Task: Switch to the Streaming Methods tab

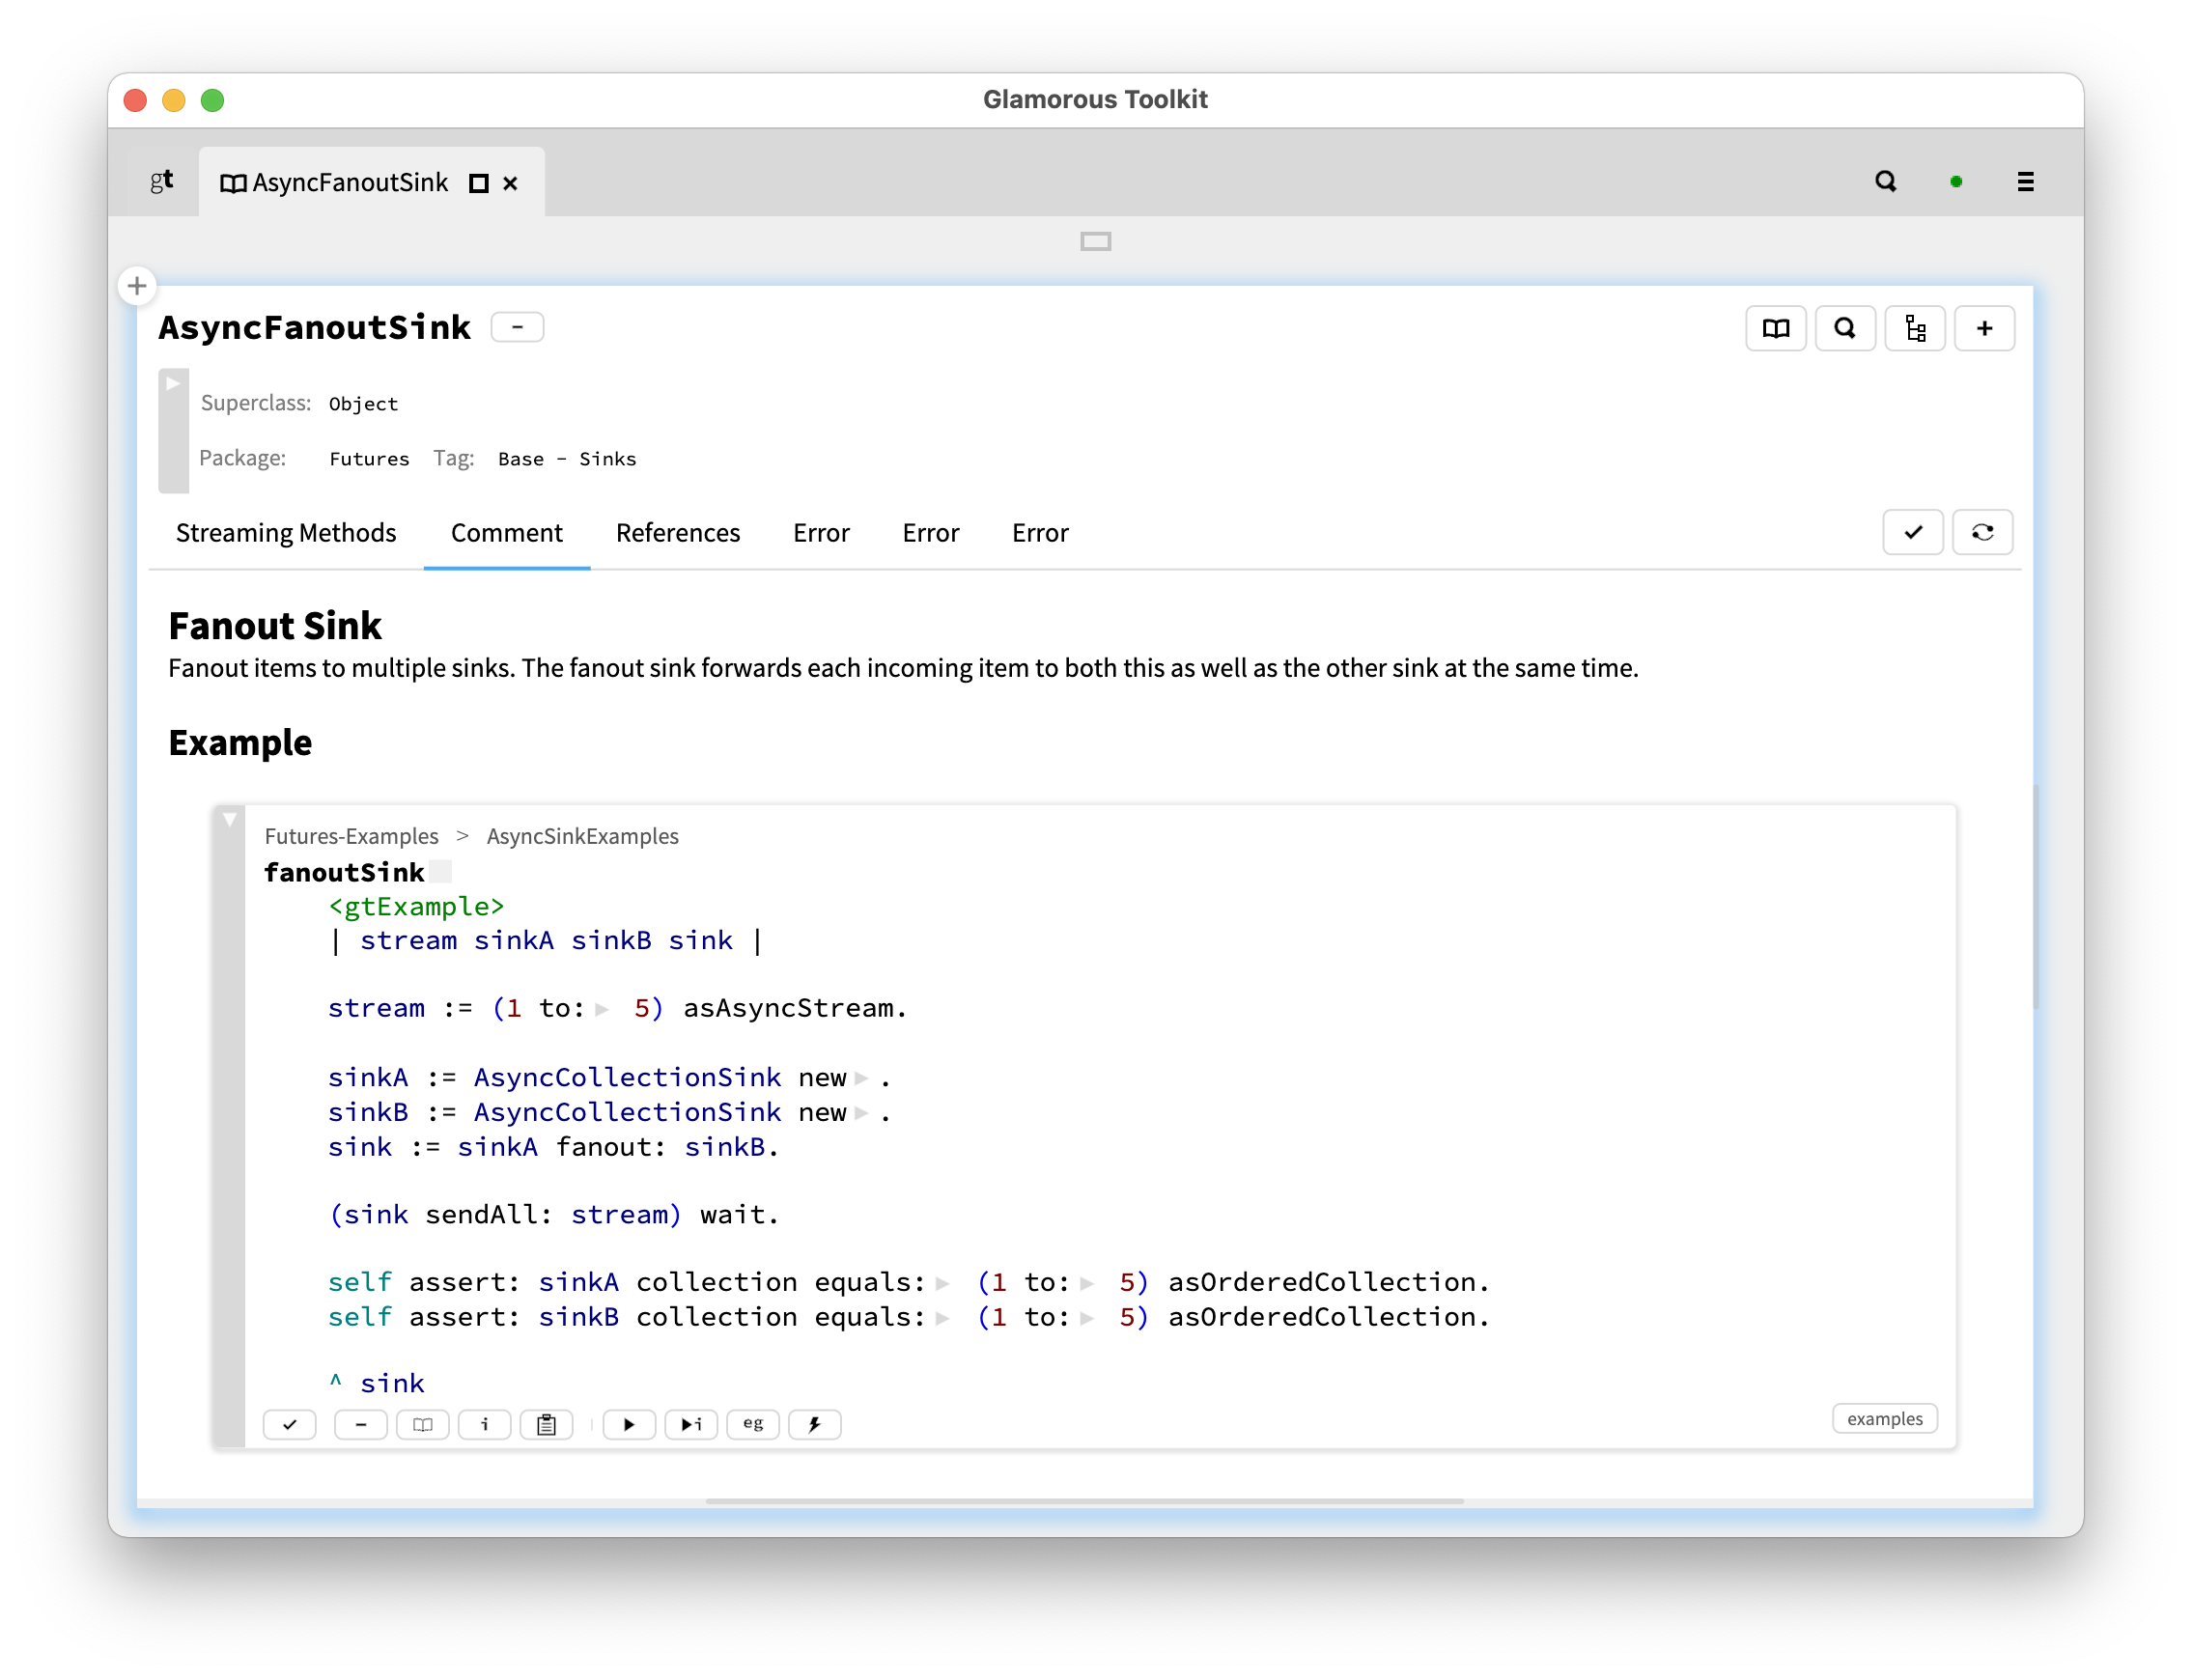Action: [286, 533]
